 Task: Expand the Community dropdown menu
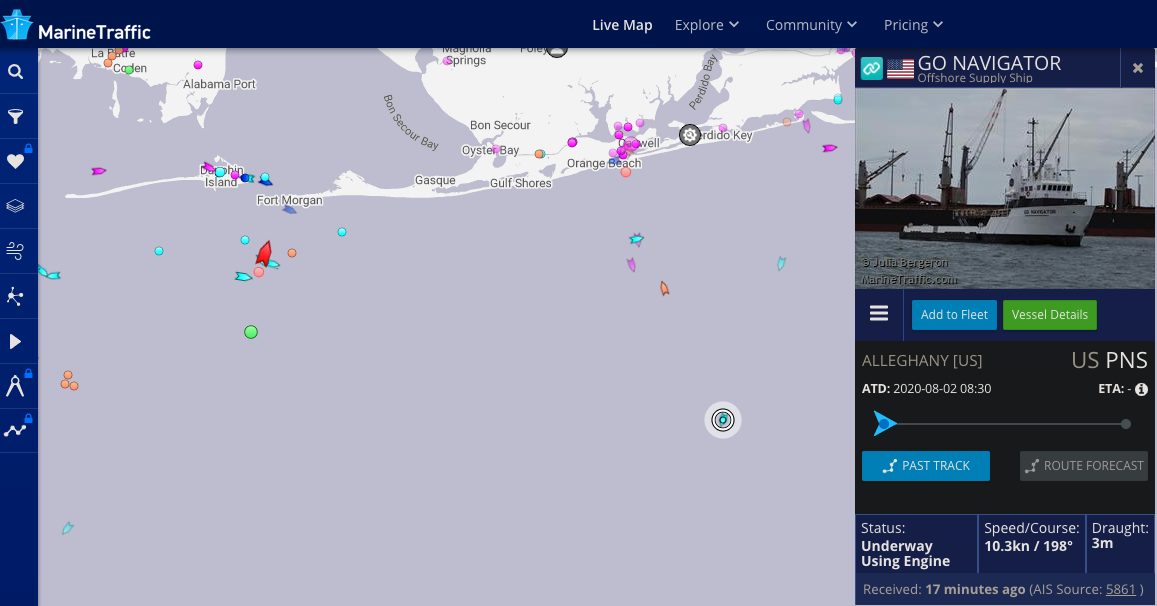pyautogui.click(x=811, y=25)
